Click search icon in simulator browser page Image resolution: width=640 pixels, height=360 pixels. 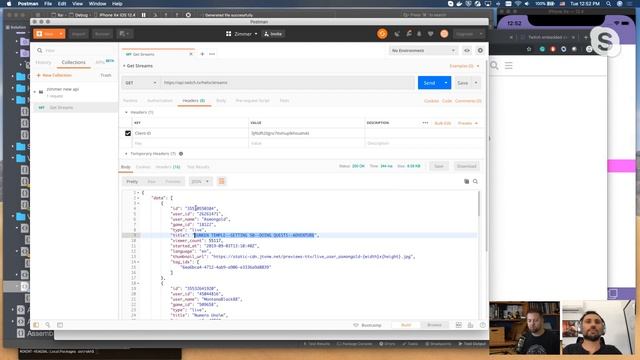tap(494, 65)
